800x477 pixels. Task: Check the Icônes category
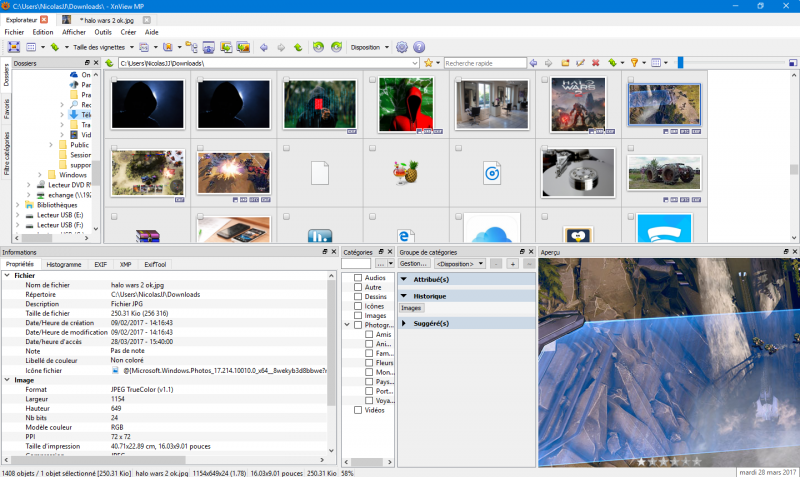coord(358,306)
